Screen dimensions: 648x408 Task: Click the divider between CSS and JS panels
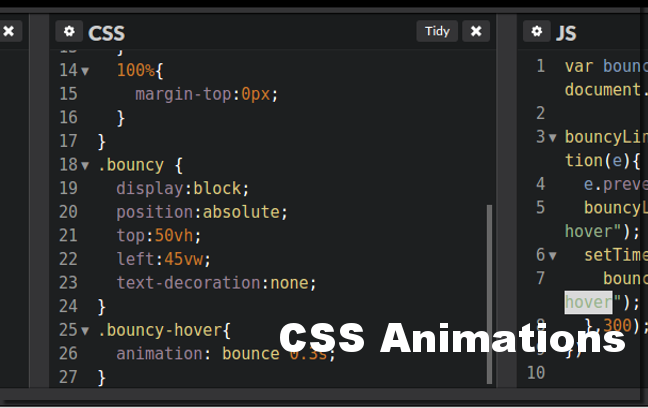pos(507,200)
